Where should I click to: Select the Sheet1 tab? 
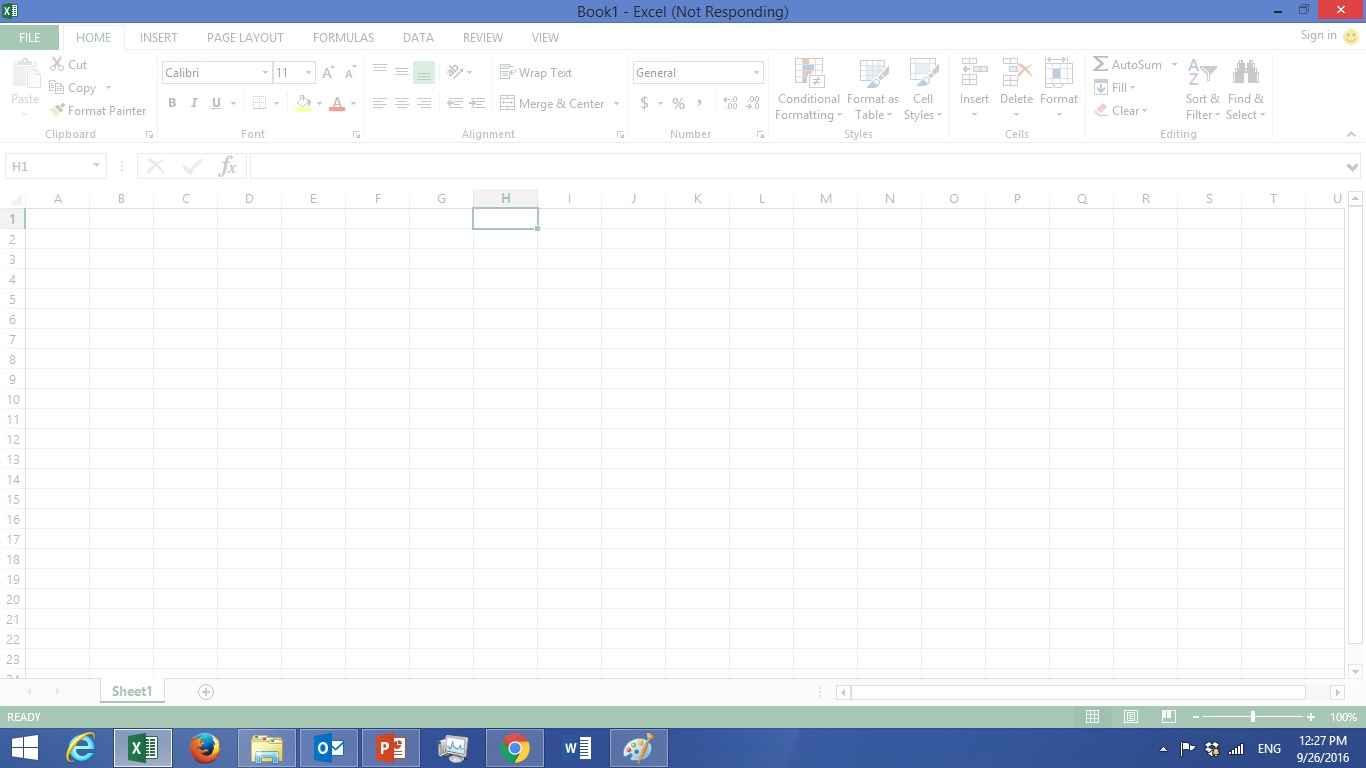(132, 691)
